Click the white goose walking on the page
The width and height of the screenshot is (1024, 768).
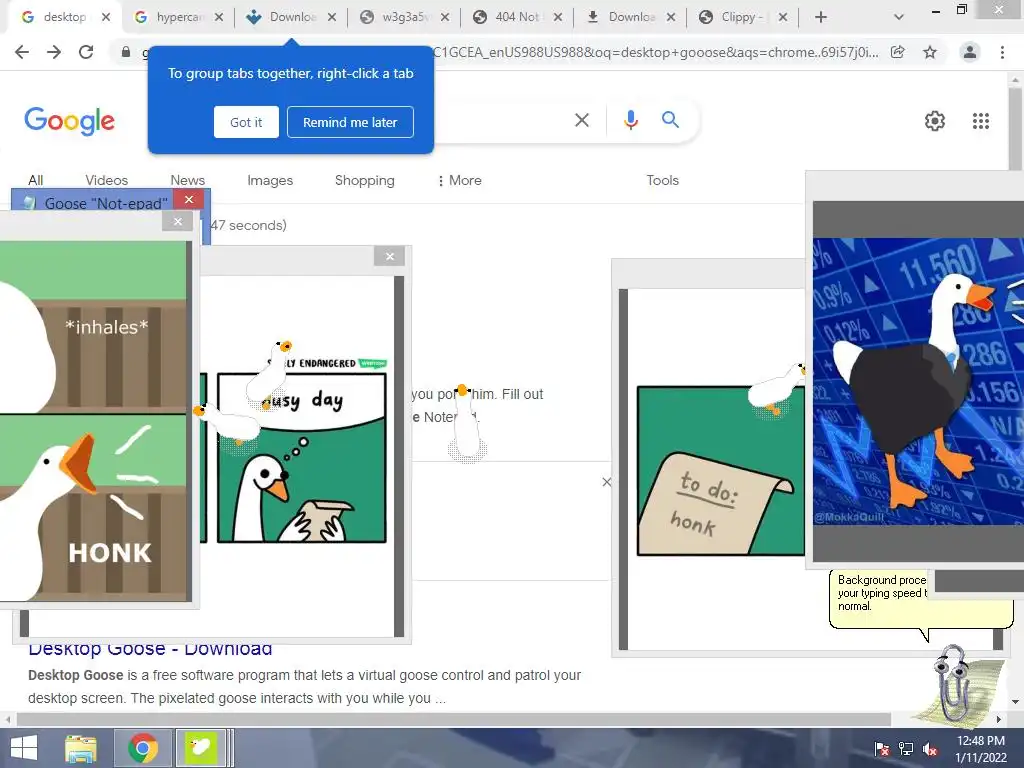click(x=466, y=424)
